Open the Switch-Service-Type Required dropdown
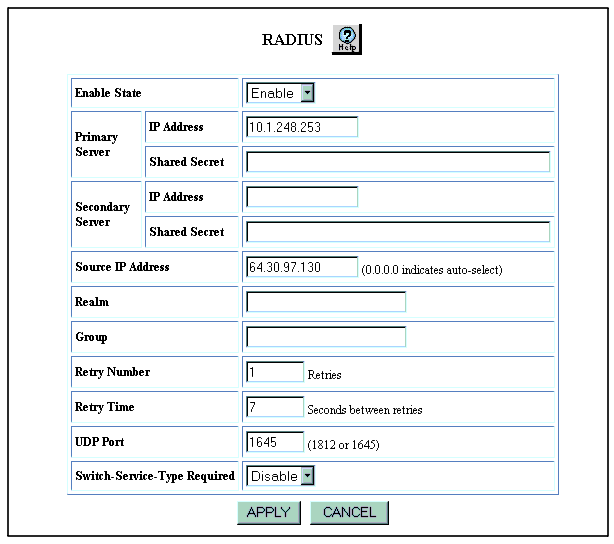614x544 pixels. coord(280,476)
